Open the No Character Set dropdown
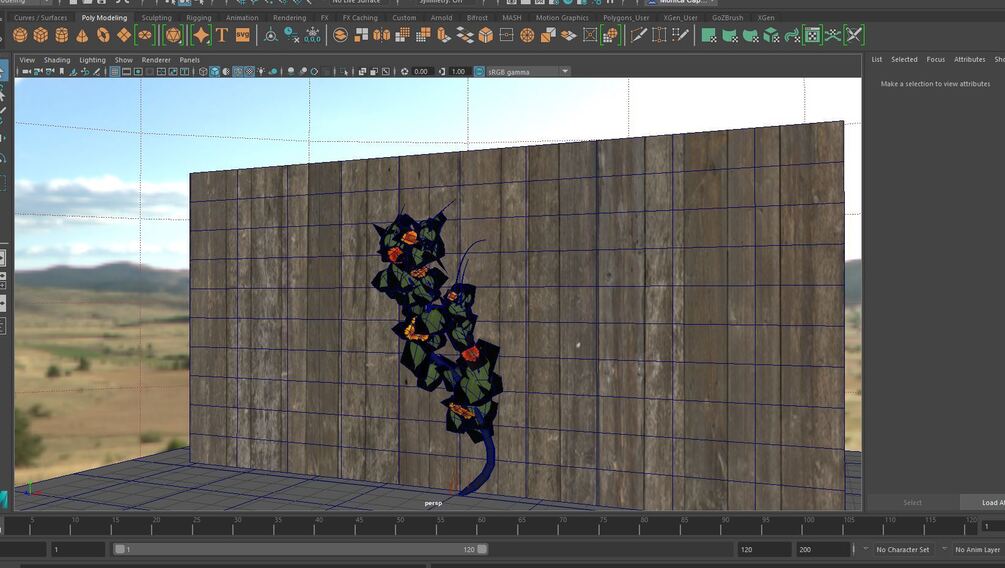The width and height of the screenshot is (1005, 568). point(902,549)
